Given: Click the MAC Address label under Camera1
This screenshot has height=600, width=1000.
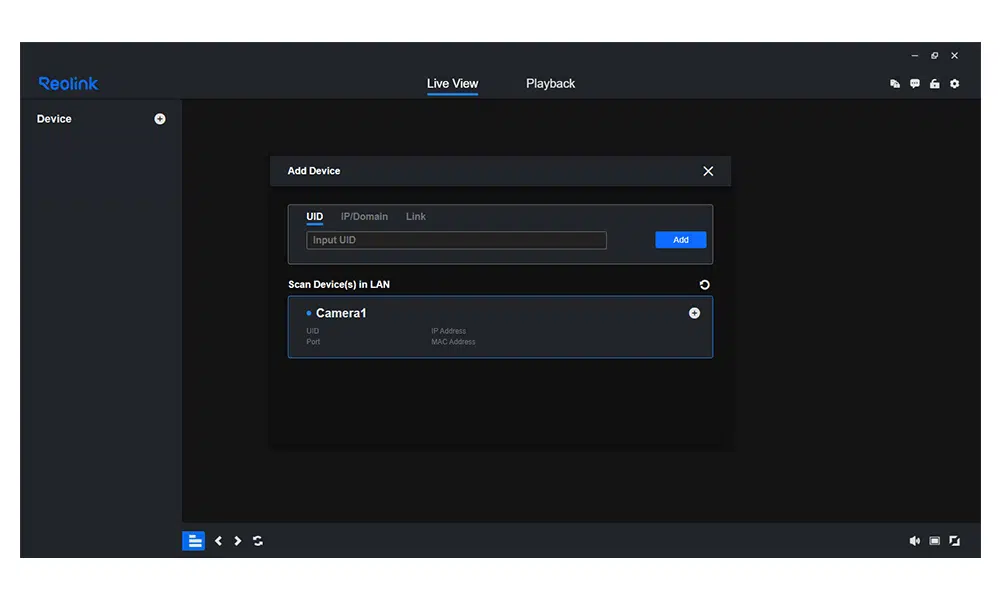Looking at the screenshot, I should point(453,342).
